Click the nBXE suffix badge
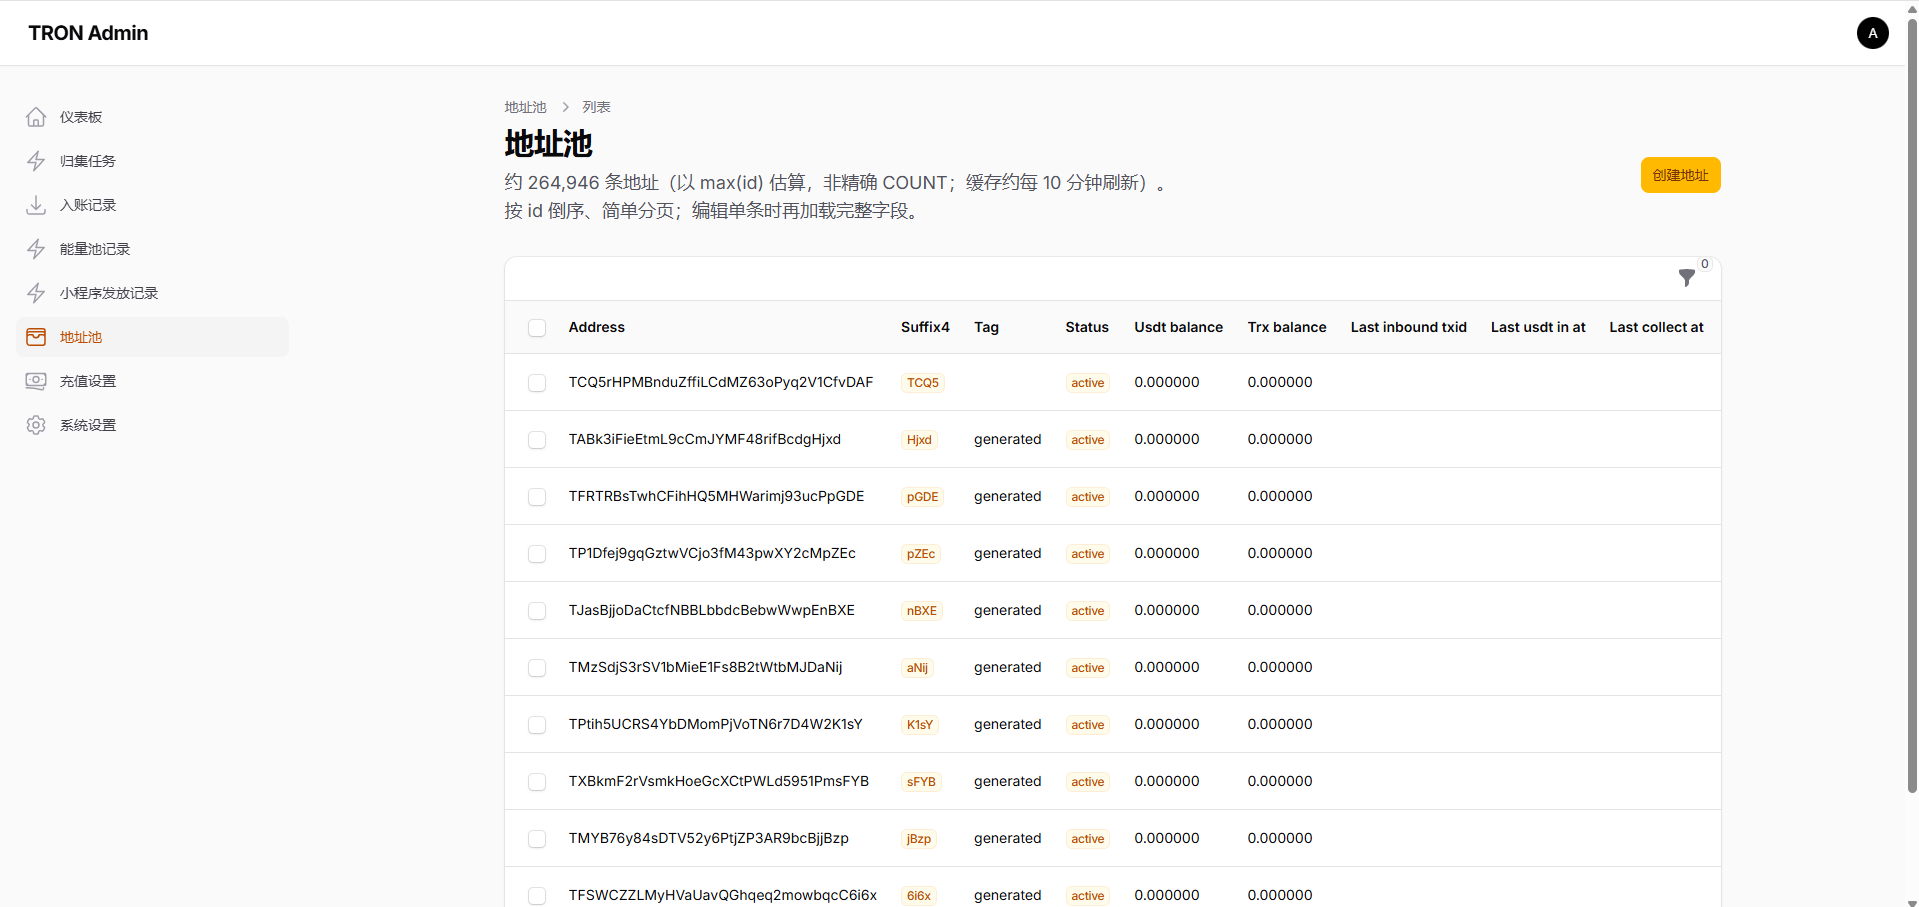 922,611
